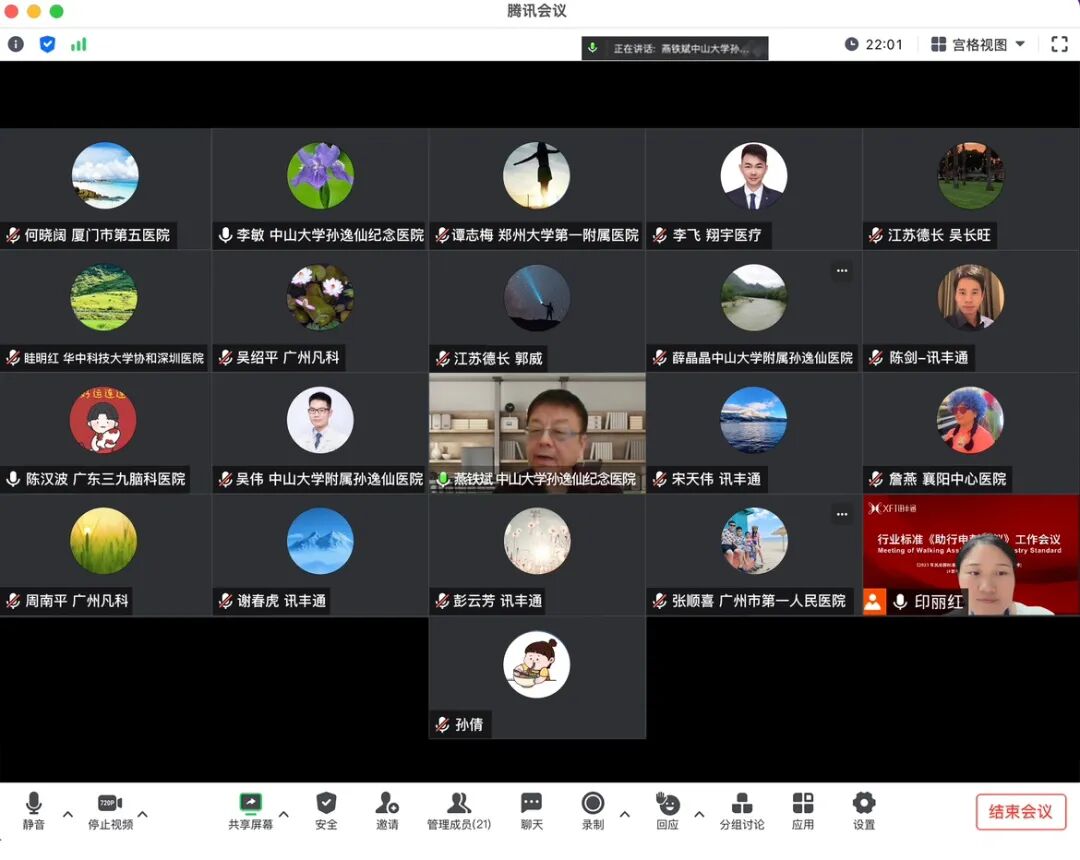The width and height of the screenshot is (1080, 860).
Task: Open the 应用 apps panel
Action: point(802,811)
